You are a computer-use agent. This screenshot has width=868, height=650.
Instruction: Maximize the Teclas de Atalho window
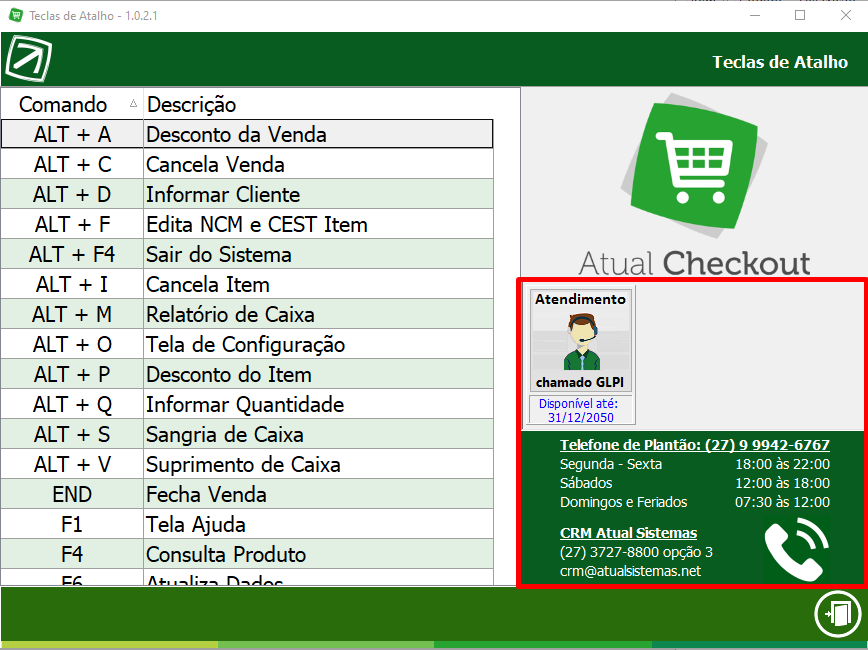pyautogui.click(x=800, y=15)
